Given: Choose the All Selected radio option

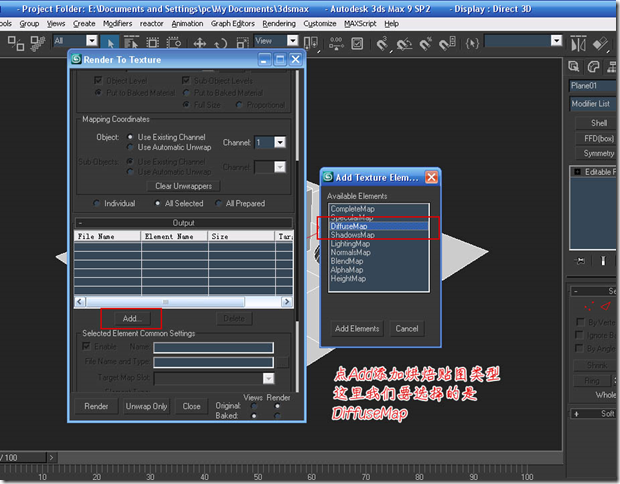Looking at the screenshot, I should point(157,203).
